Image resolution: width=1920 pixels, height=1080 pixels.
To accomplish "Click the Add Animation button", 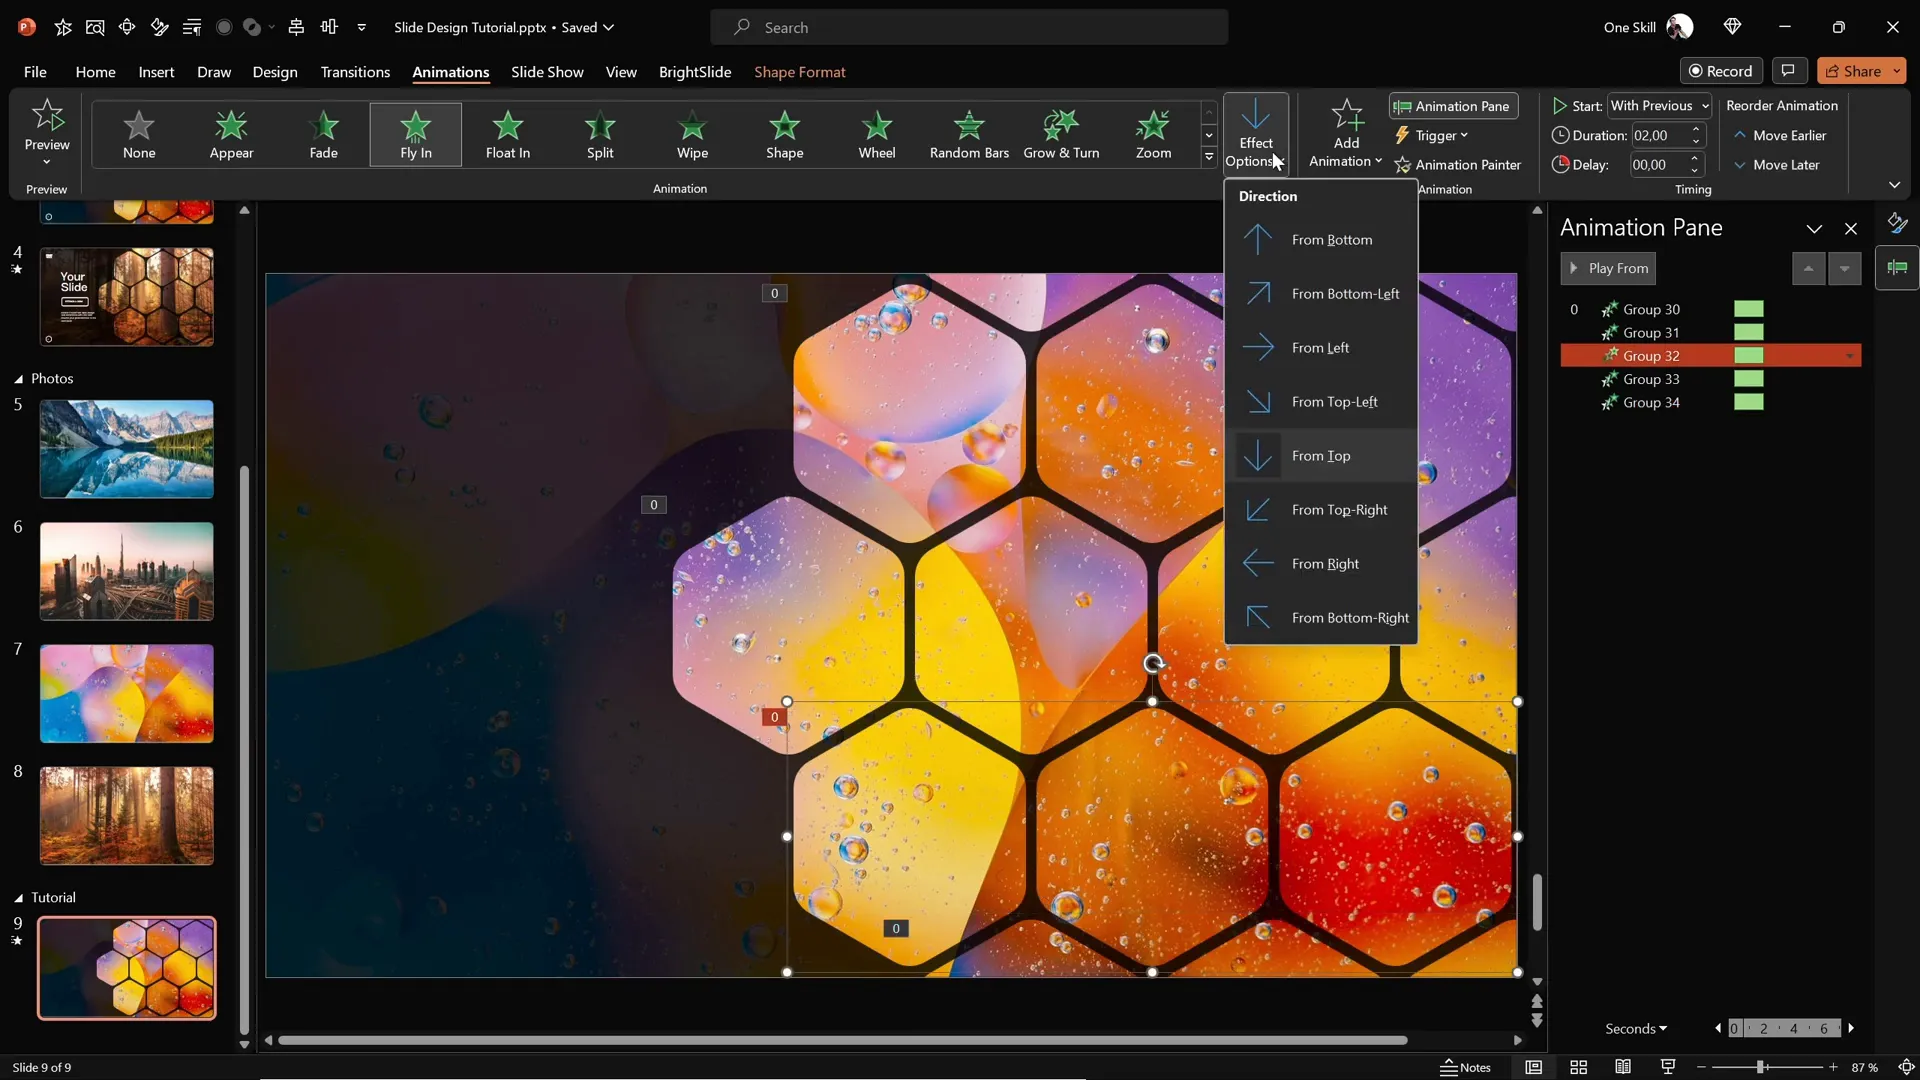I will pos(1344,133).
